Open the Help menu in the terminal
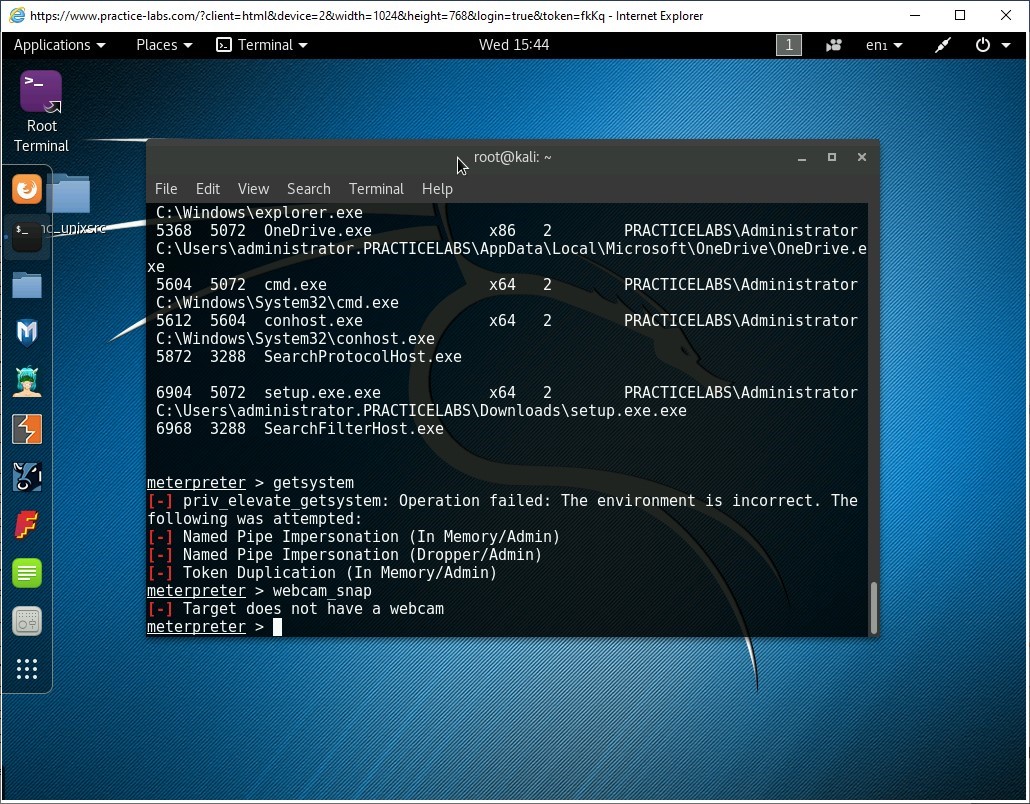Image resolution: width=1030 pixels, height=804 pixels. (x=437, y=189)
